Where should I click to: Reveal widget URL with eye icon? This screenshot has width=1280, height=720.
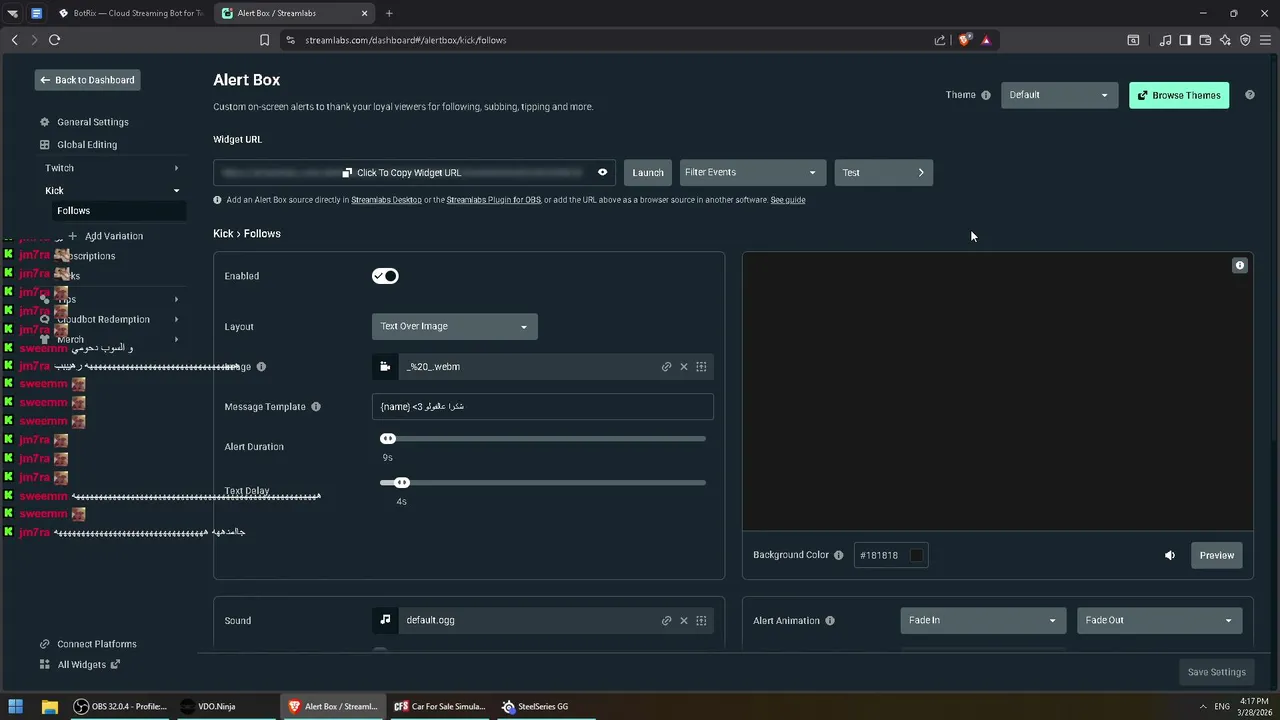602,172
